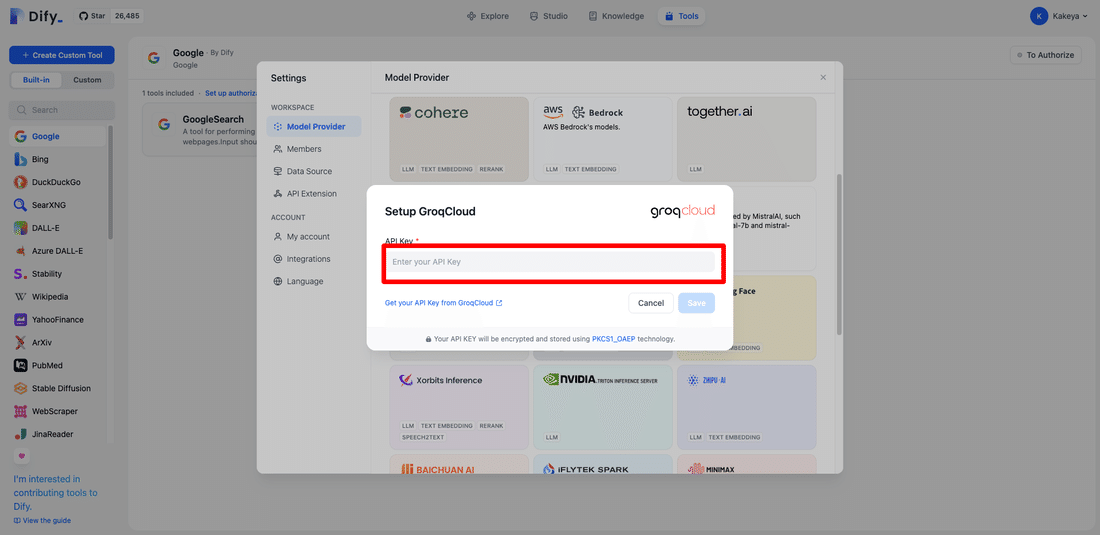Open Members settings item

[x=314, y=149]
